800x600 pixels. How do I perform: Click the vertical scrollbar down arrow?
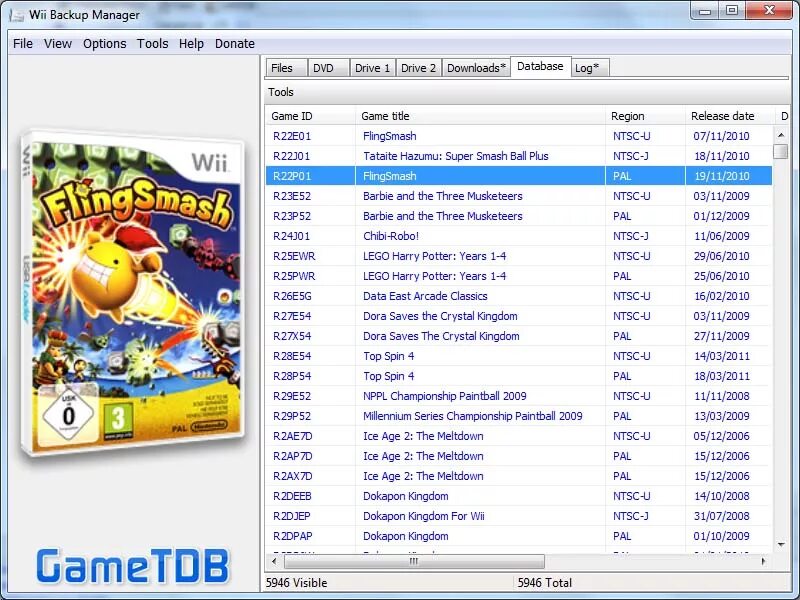coord(781,544)
